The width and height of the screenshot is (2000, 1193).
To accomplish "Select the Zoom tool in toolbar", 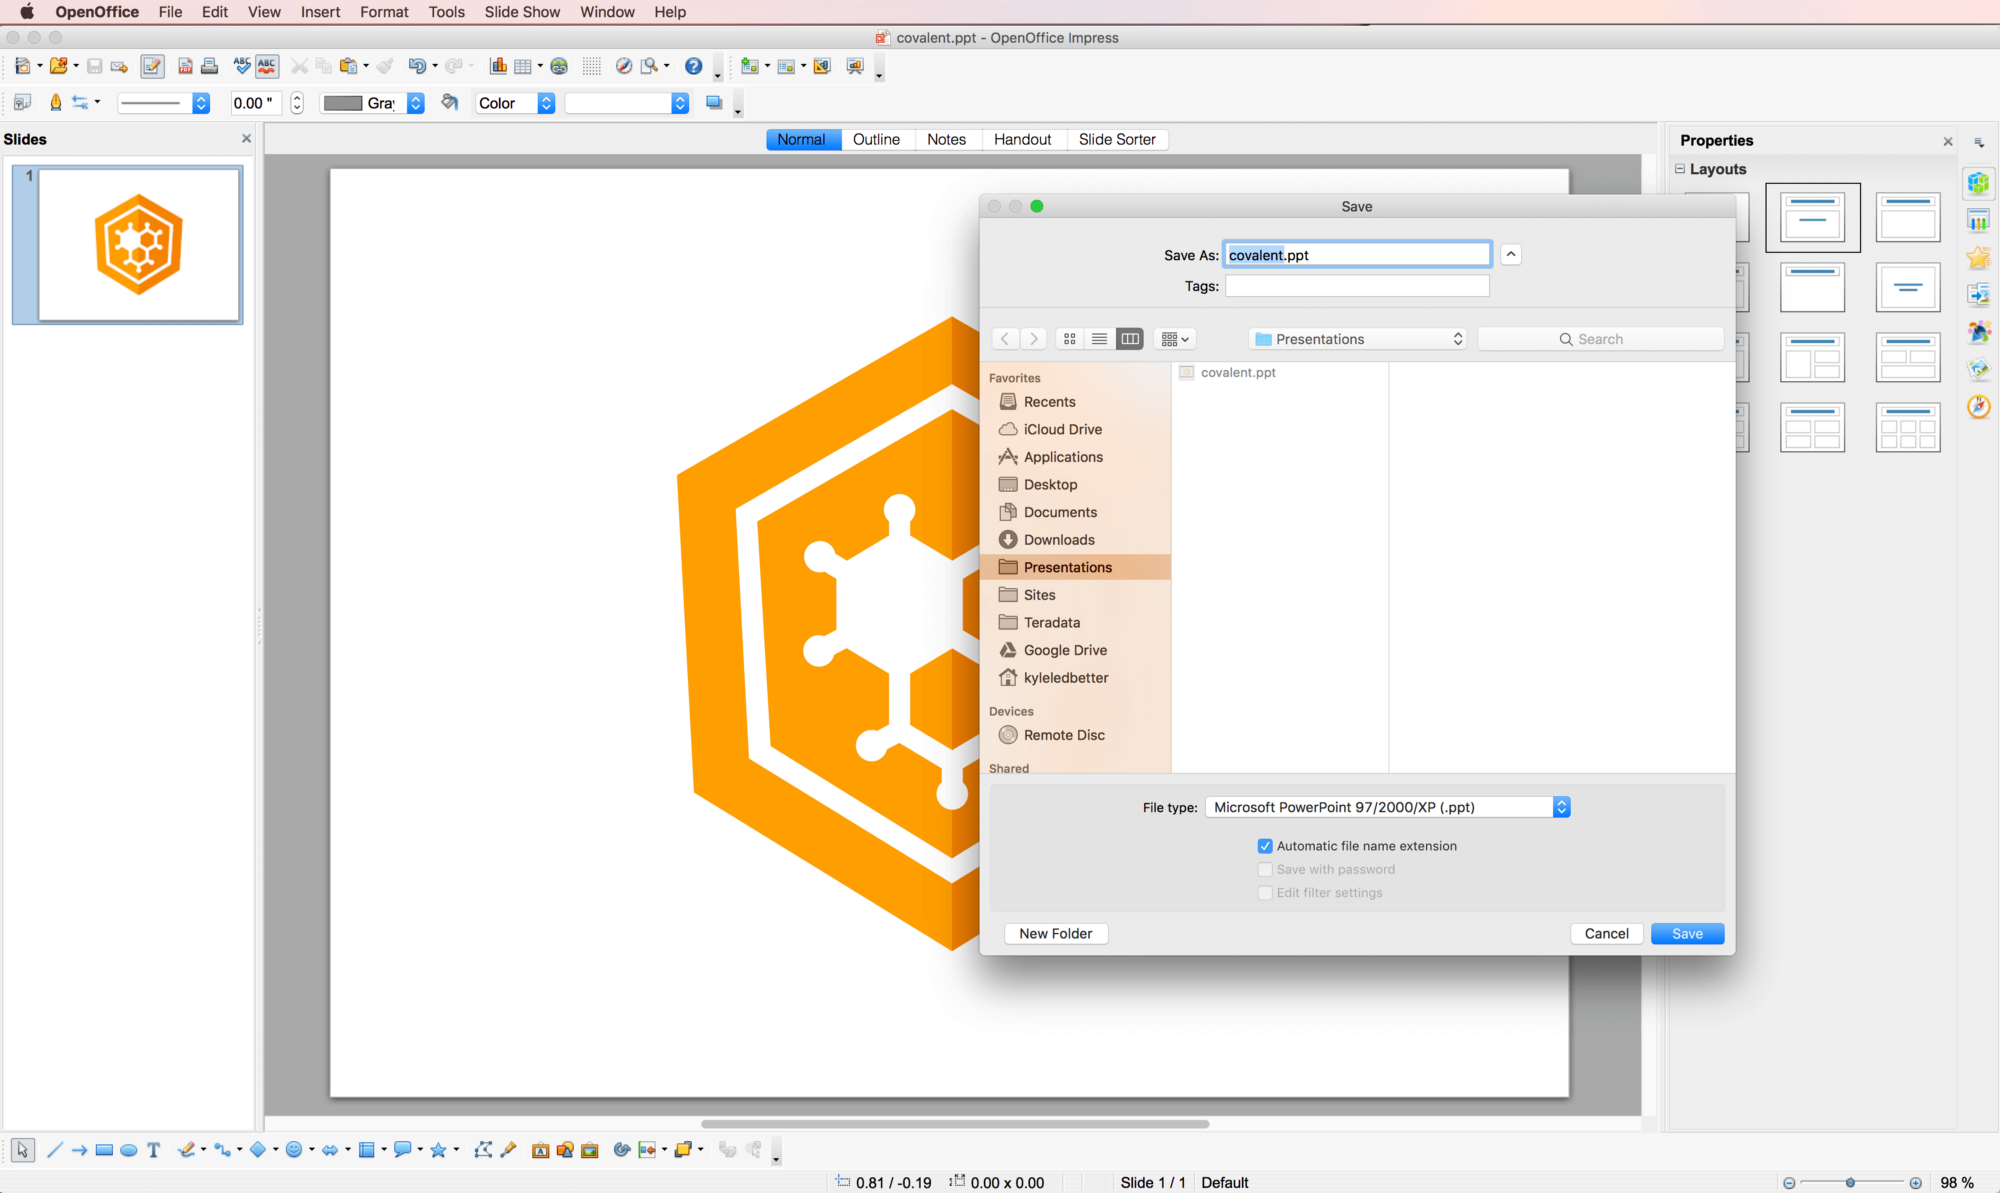I will click(647, 65).
